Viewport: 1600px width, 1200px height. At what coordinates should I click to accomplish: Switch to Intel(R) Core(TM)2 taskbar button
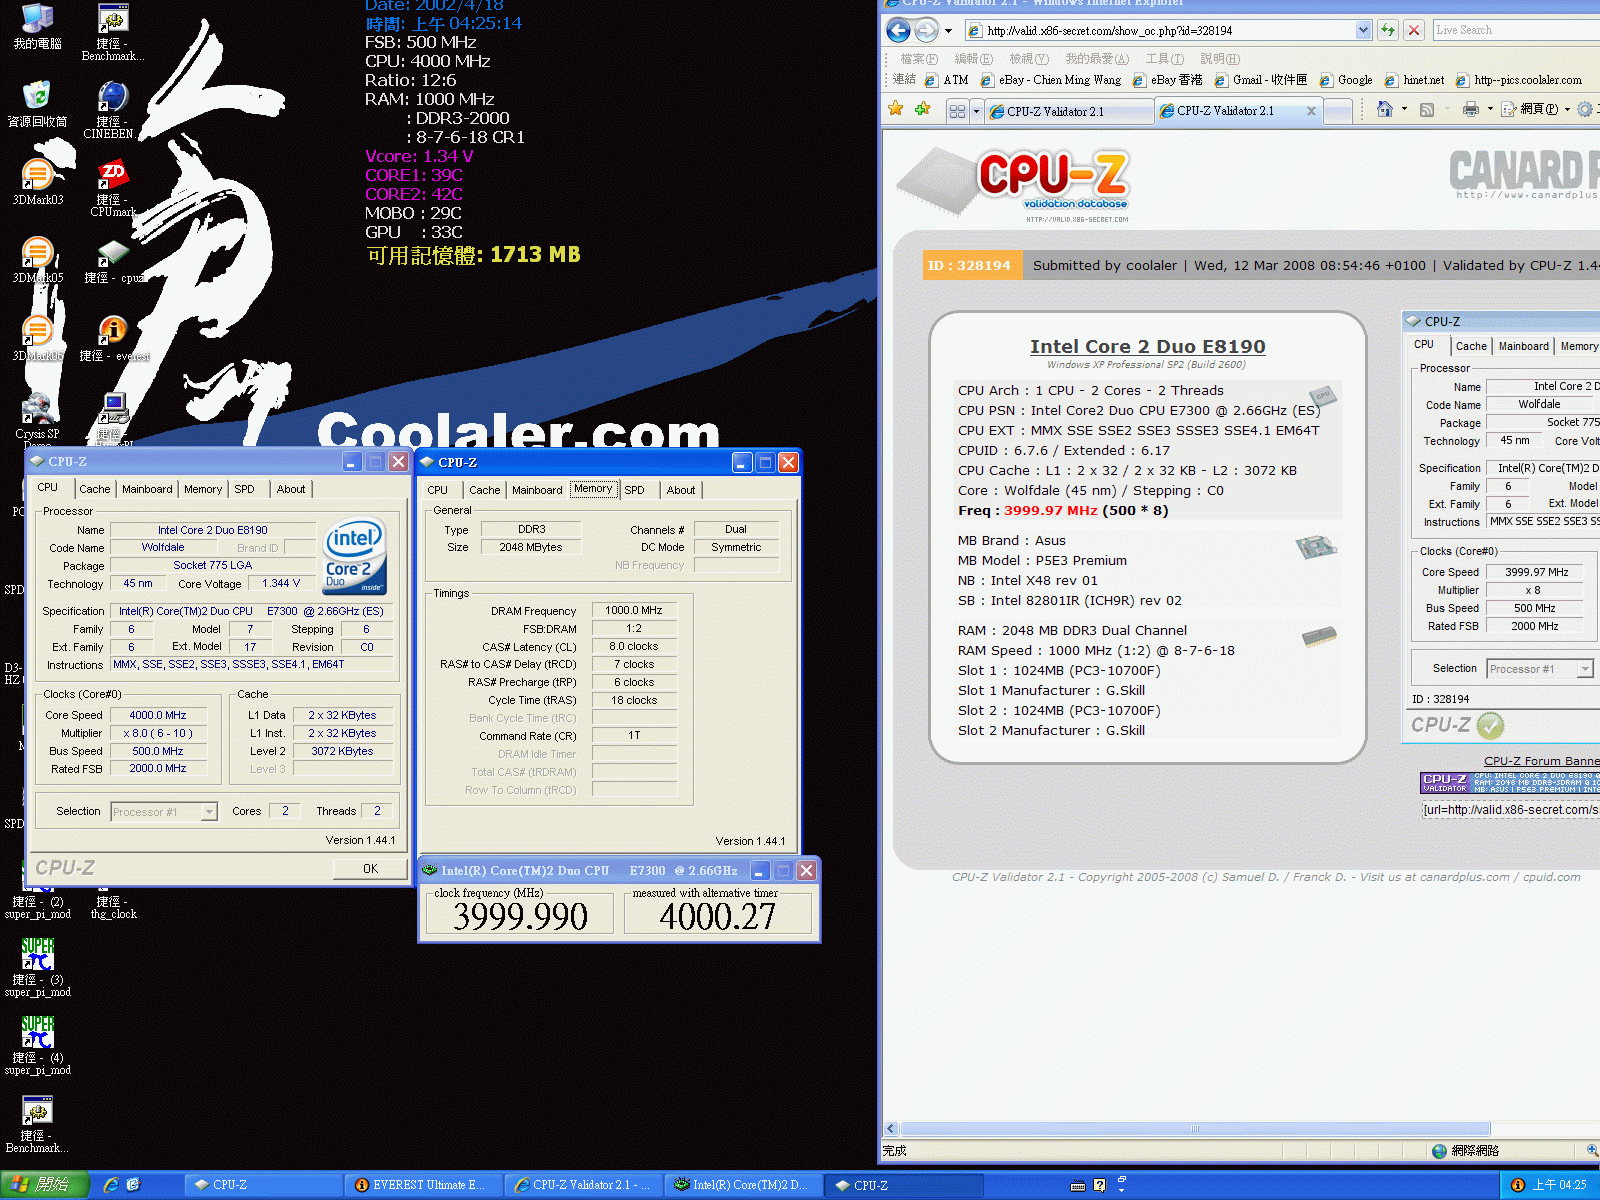(x=741, y=1185)
